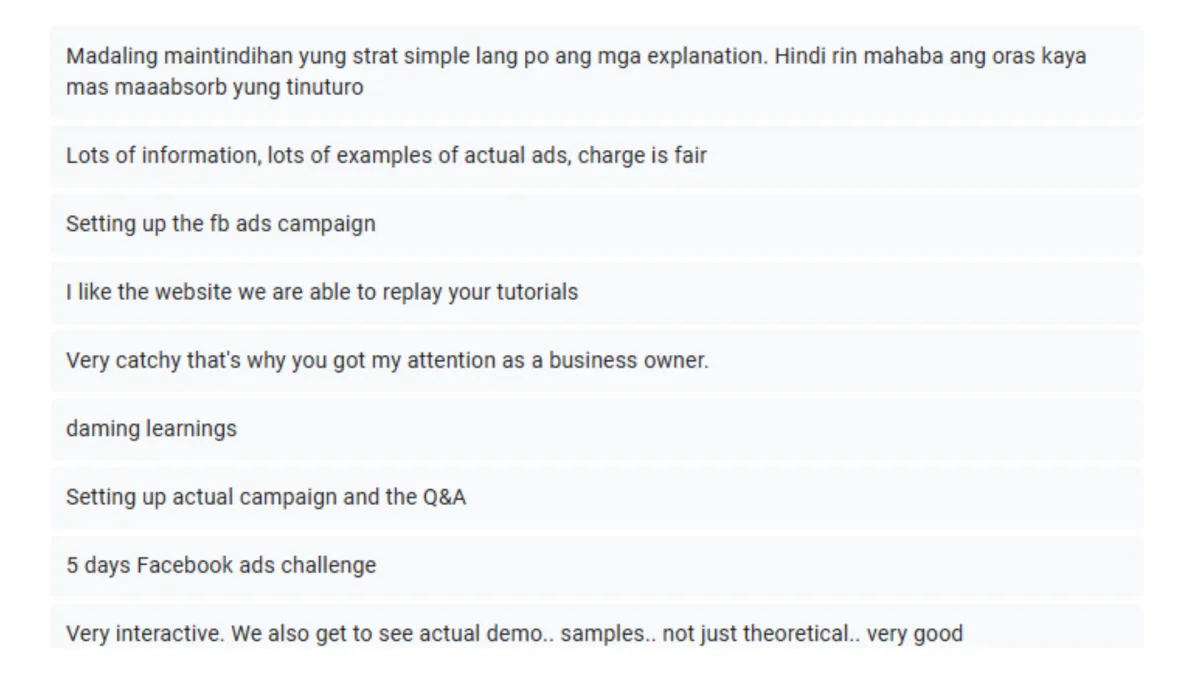
Task: Click the word "Q&A" in the responses
Action: (444, 497)
